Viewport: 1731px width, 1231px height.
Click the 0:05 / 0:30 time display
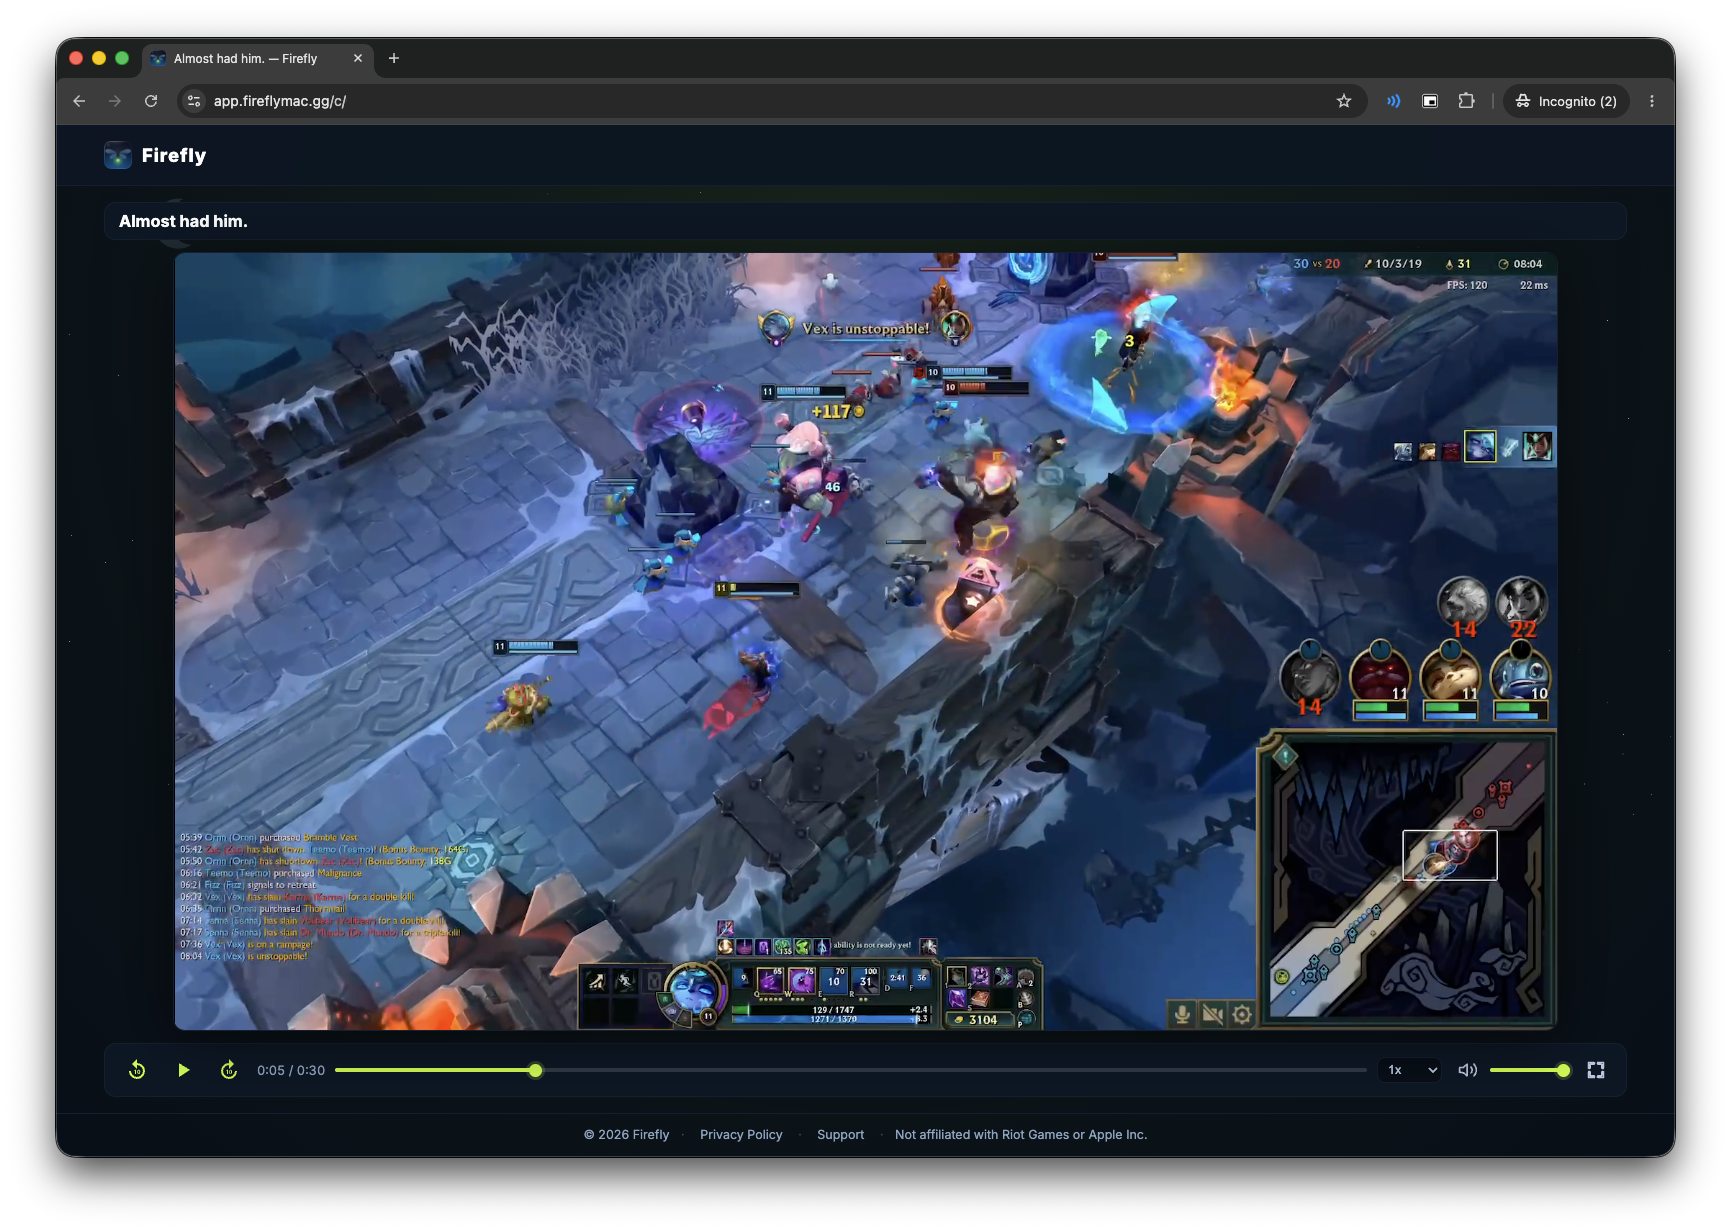pyautogui.click(x=291, y=1070)
